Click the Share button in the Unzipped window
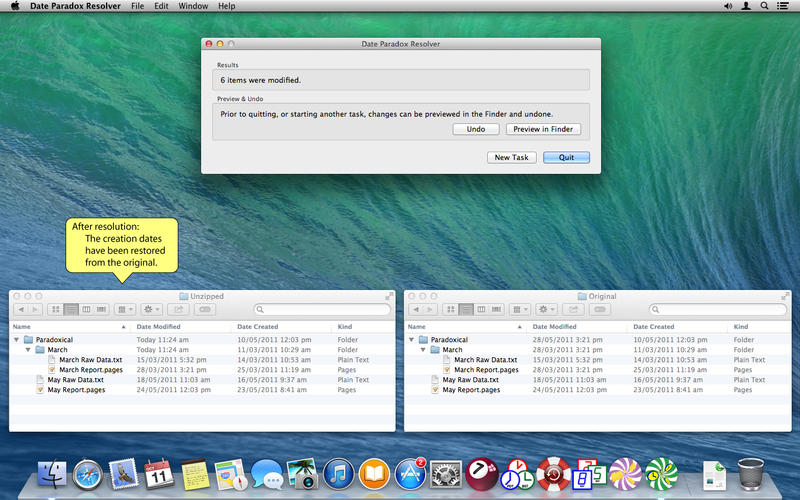 point(179,309)
